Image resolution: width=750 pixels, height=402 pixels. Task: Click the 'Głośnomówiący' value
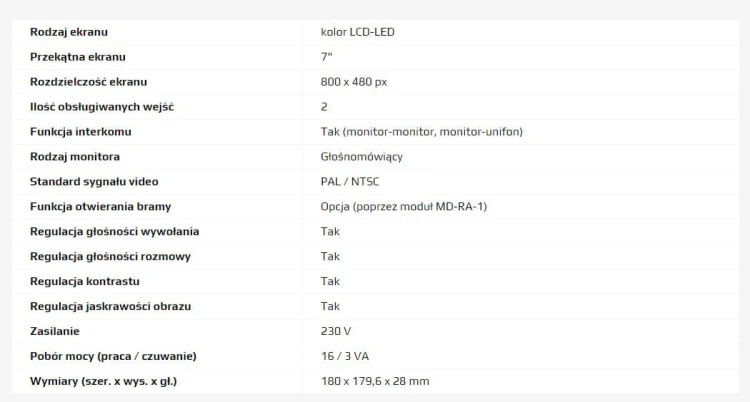pos(362,156)
